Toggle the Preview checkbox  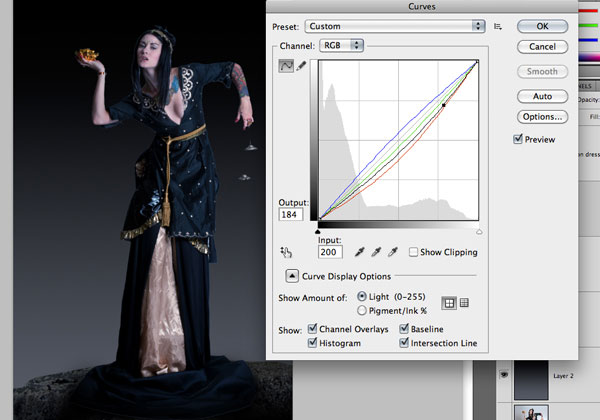[518, 139]
